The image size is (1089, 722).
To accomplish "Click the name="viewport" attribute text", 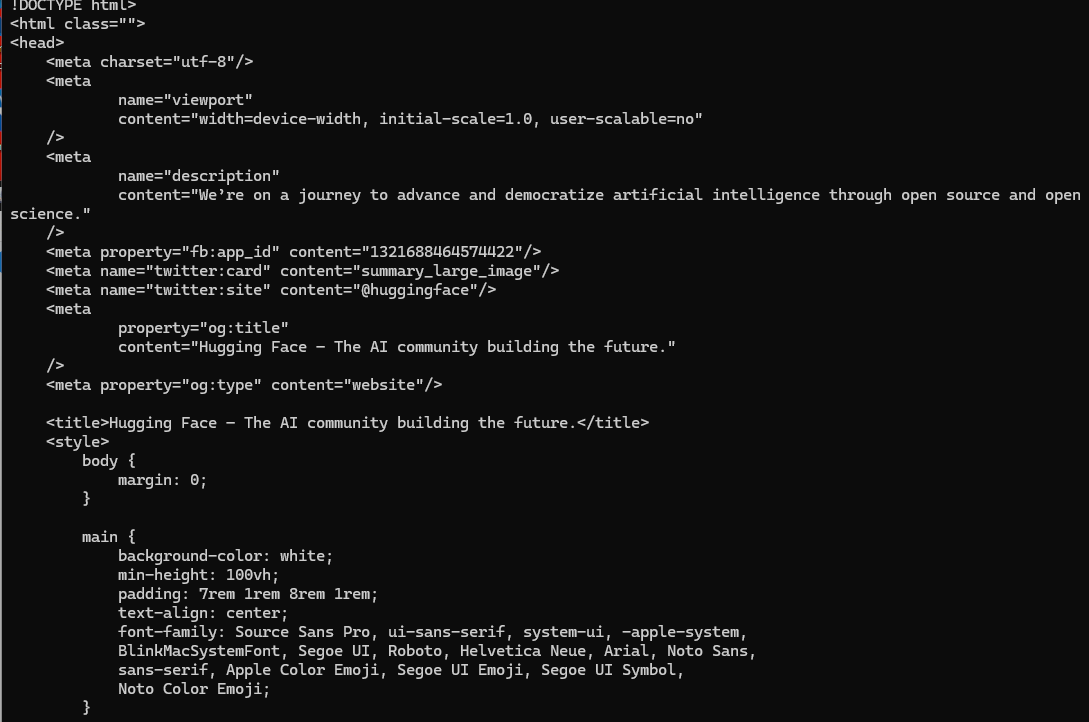I will click(185, 100).
